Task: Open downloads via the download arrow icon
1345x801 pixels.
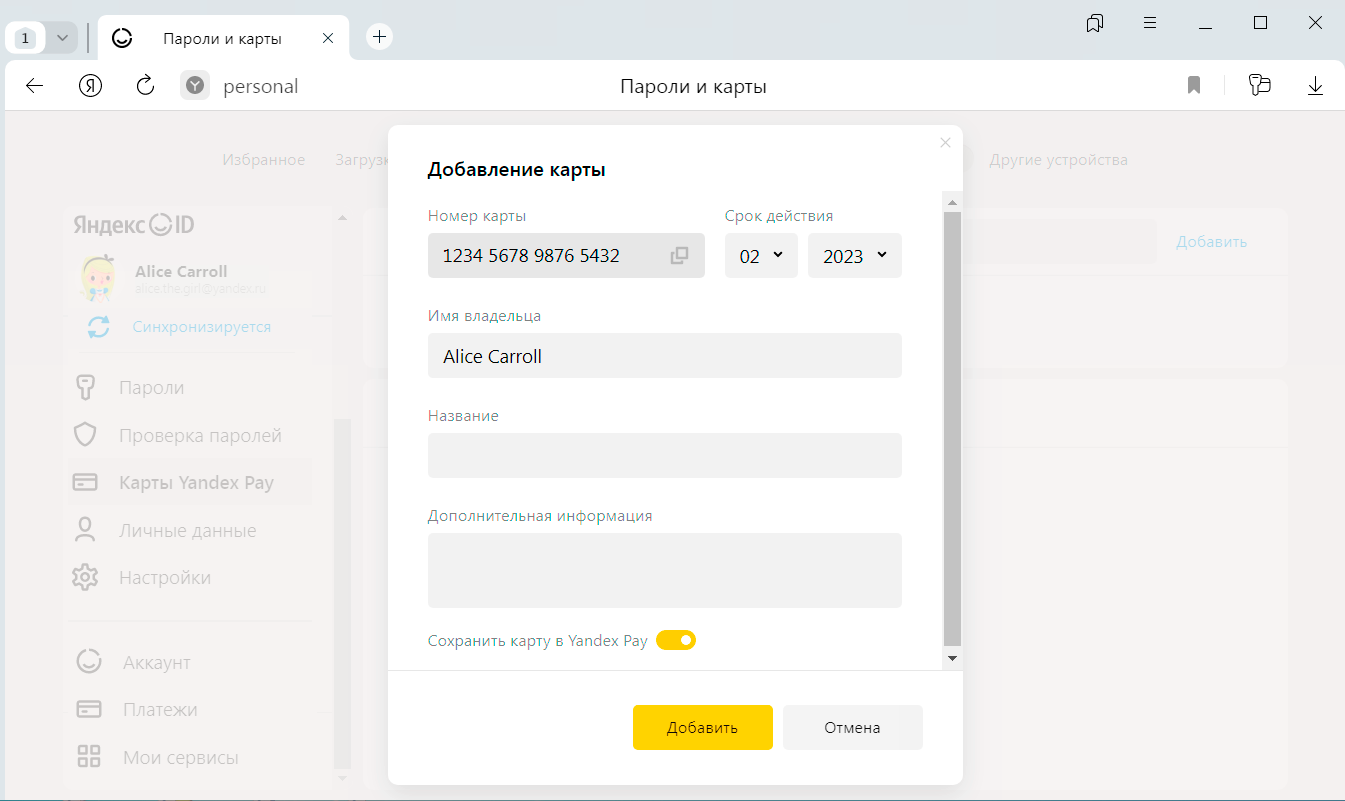Action: click(x=1315, y=86)
